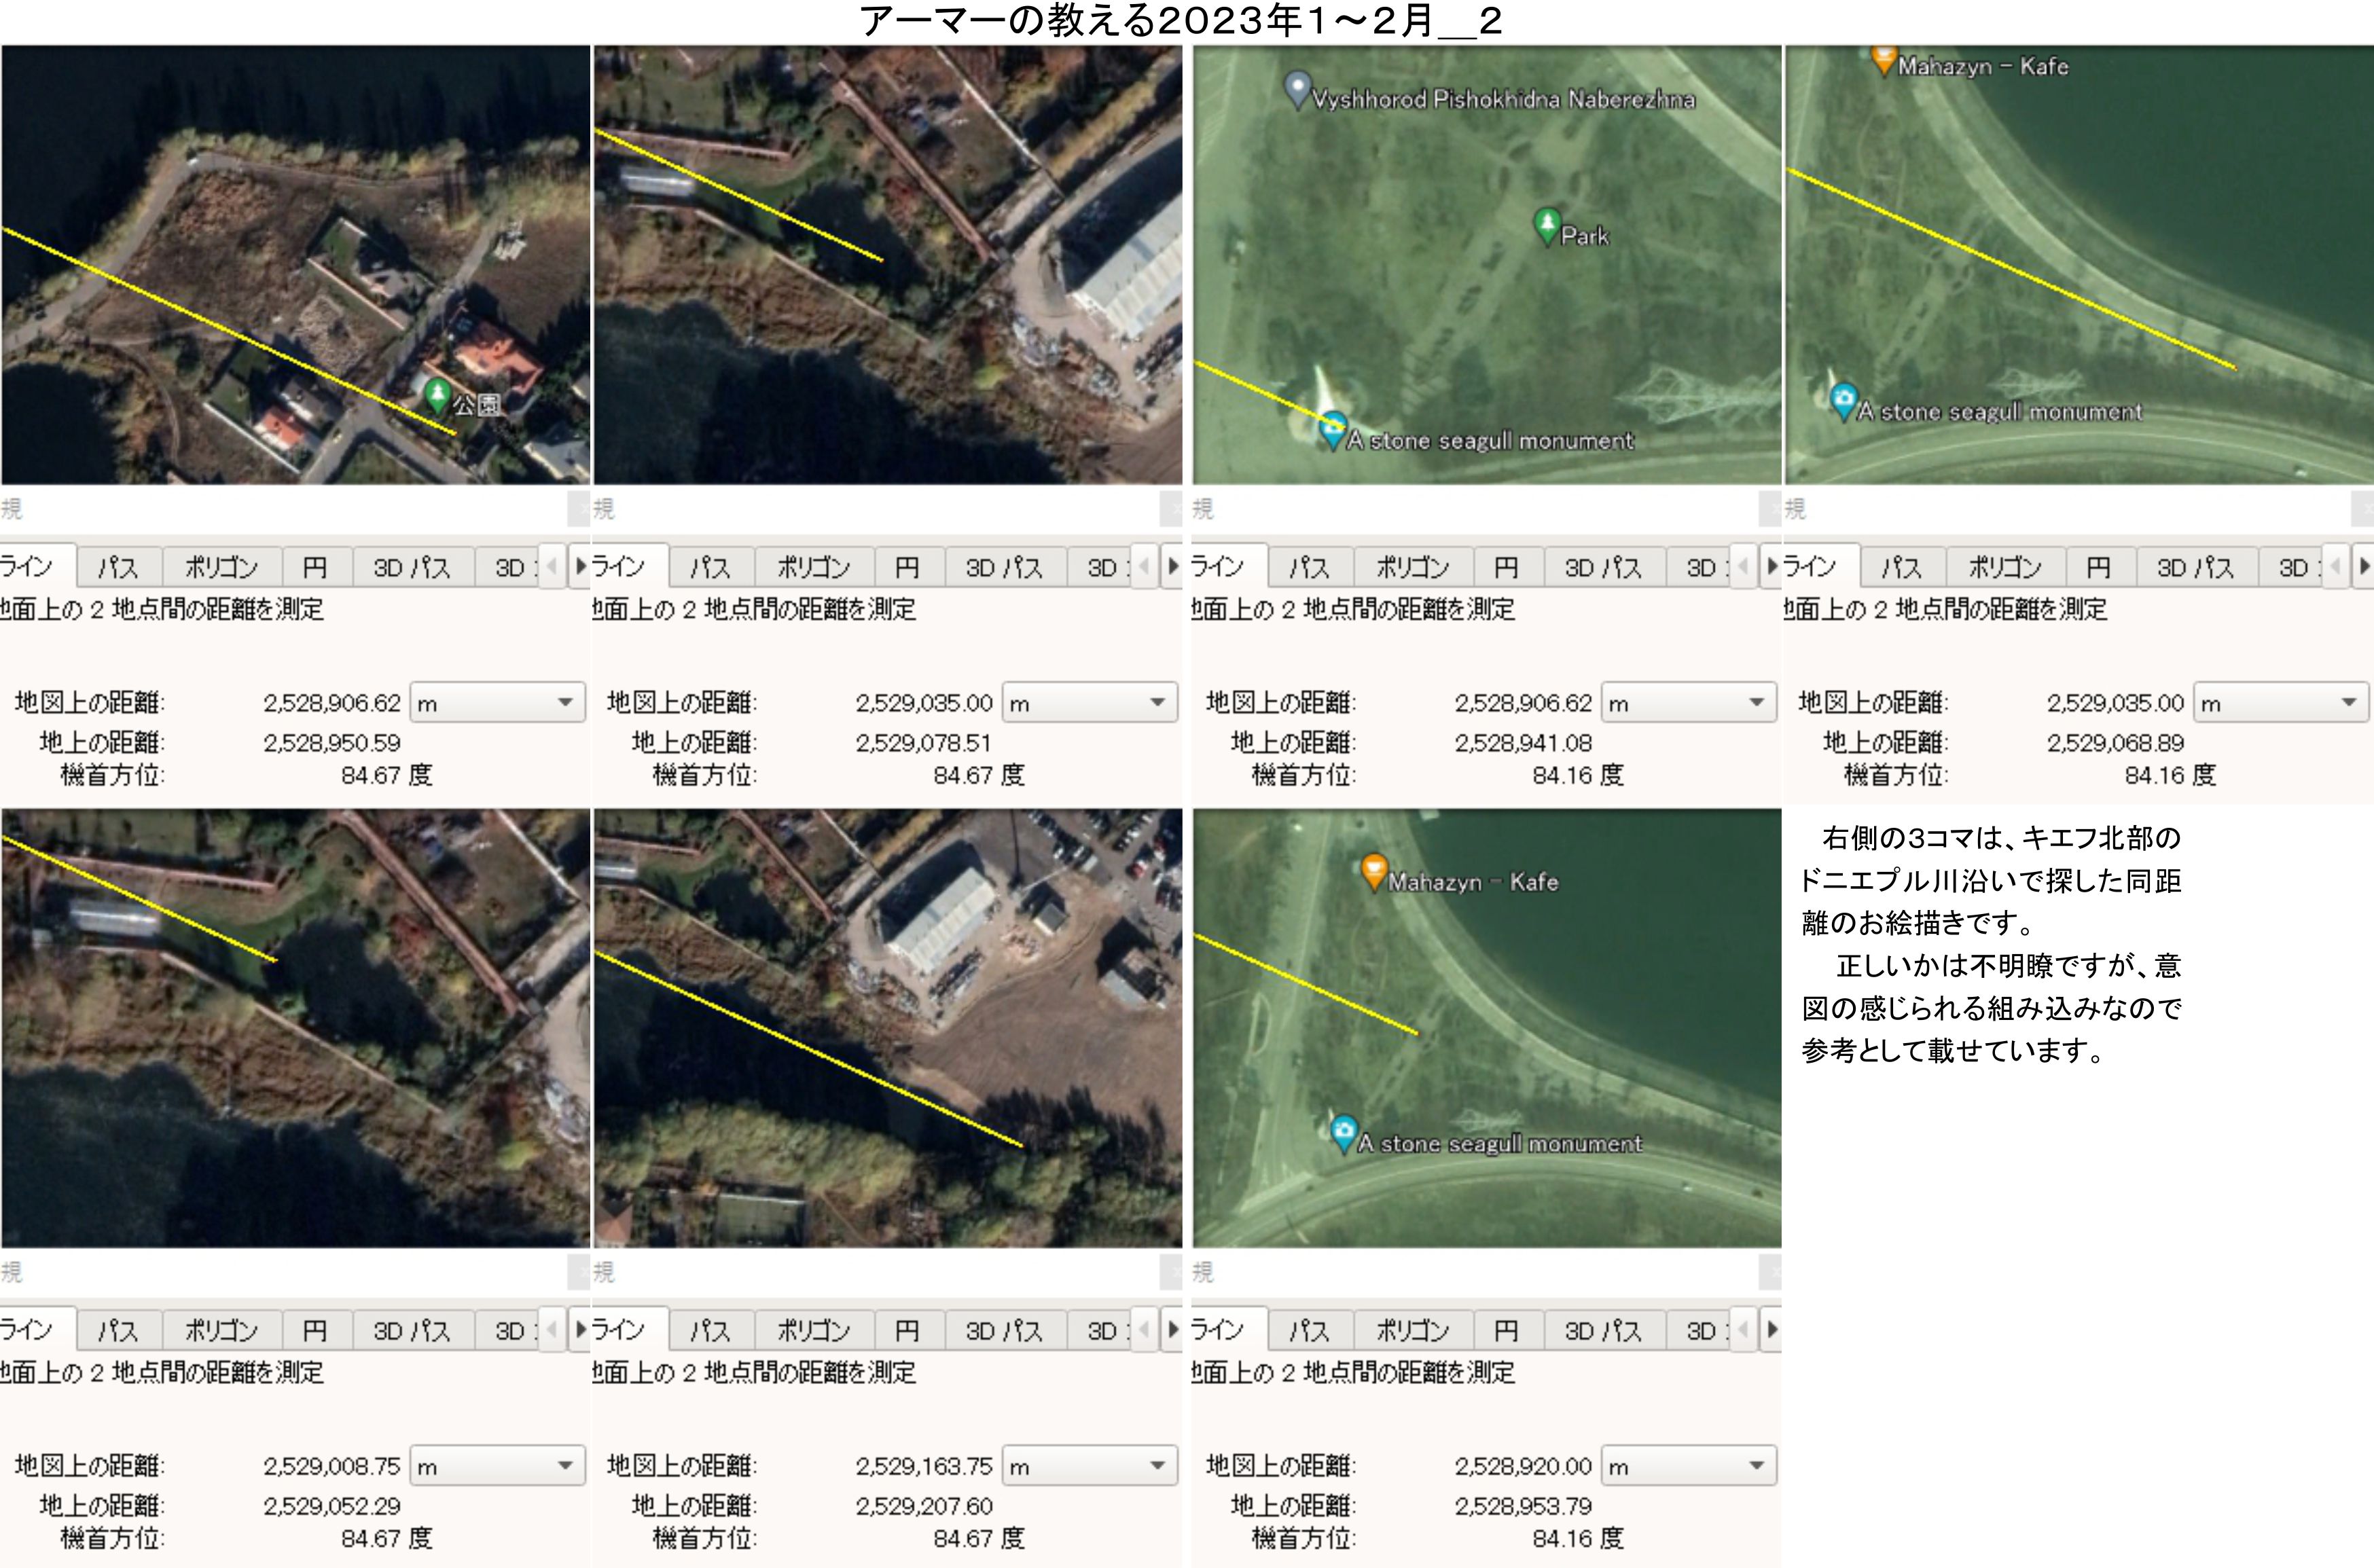Click heading 84.67 度 below ground length 2,528,950.59
The height and width of the screenshot is (1568, 2374).
[x=387, y=775]
